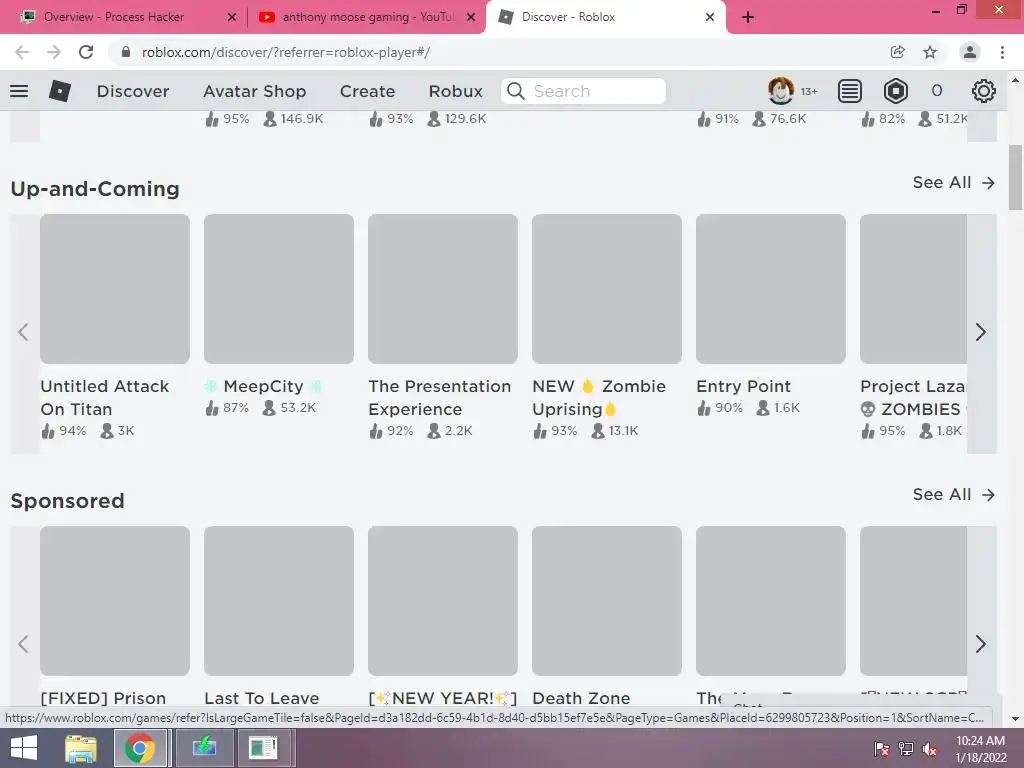1024x768 pixels.
Task: Click the MeepCity game title
Action: 263,386
